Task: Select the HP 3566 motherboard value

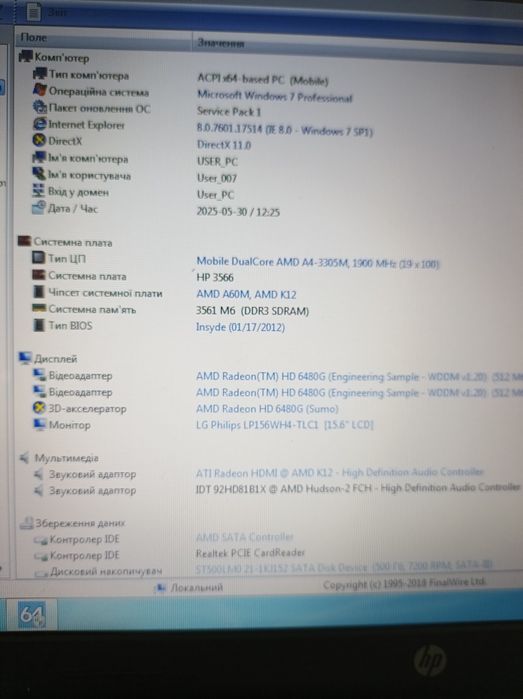Action: [215, 277]
